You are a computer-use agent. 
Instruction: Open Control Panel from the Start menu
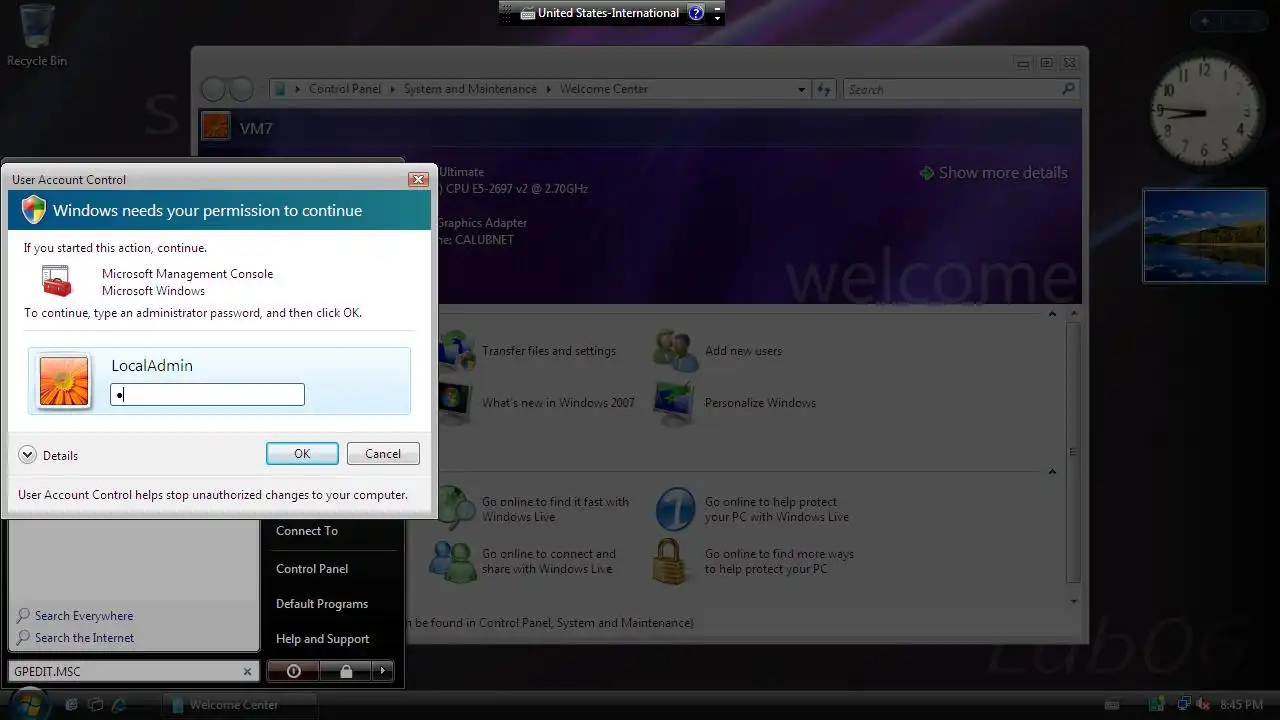pos(312,568)
